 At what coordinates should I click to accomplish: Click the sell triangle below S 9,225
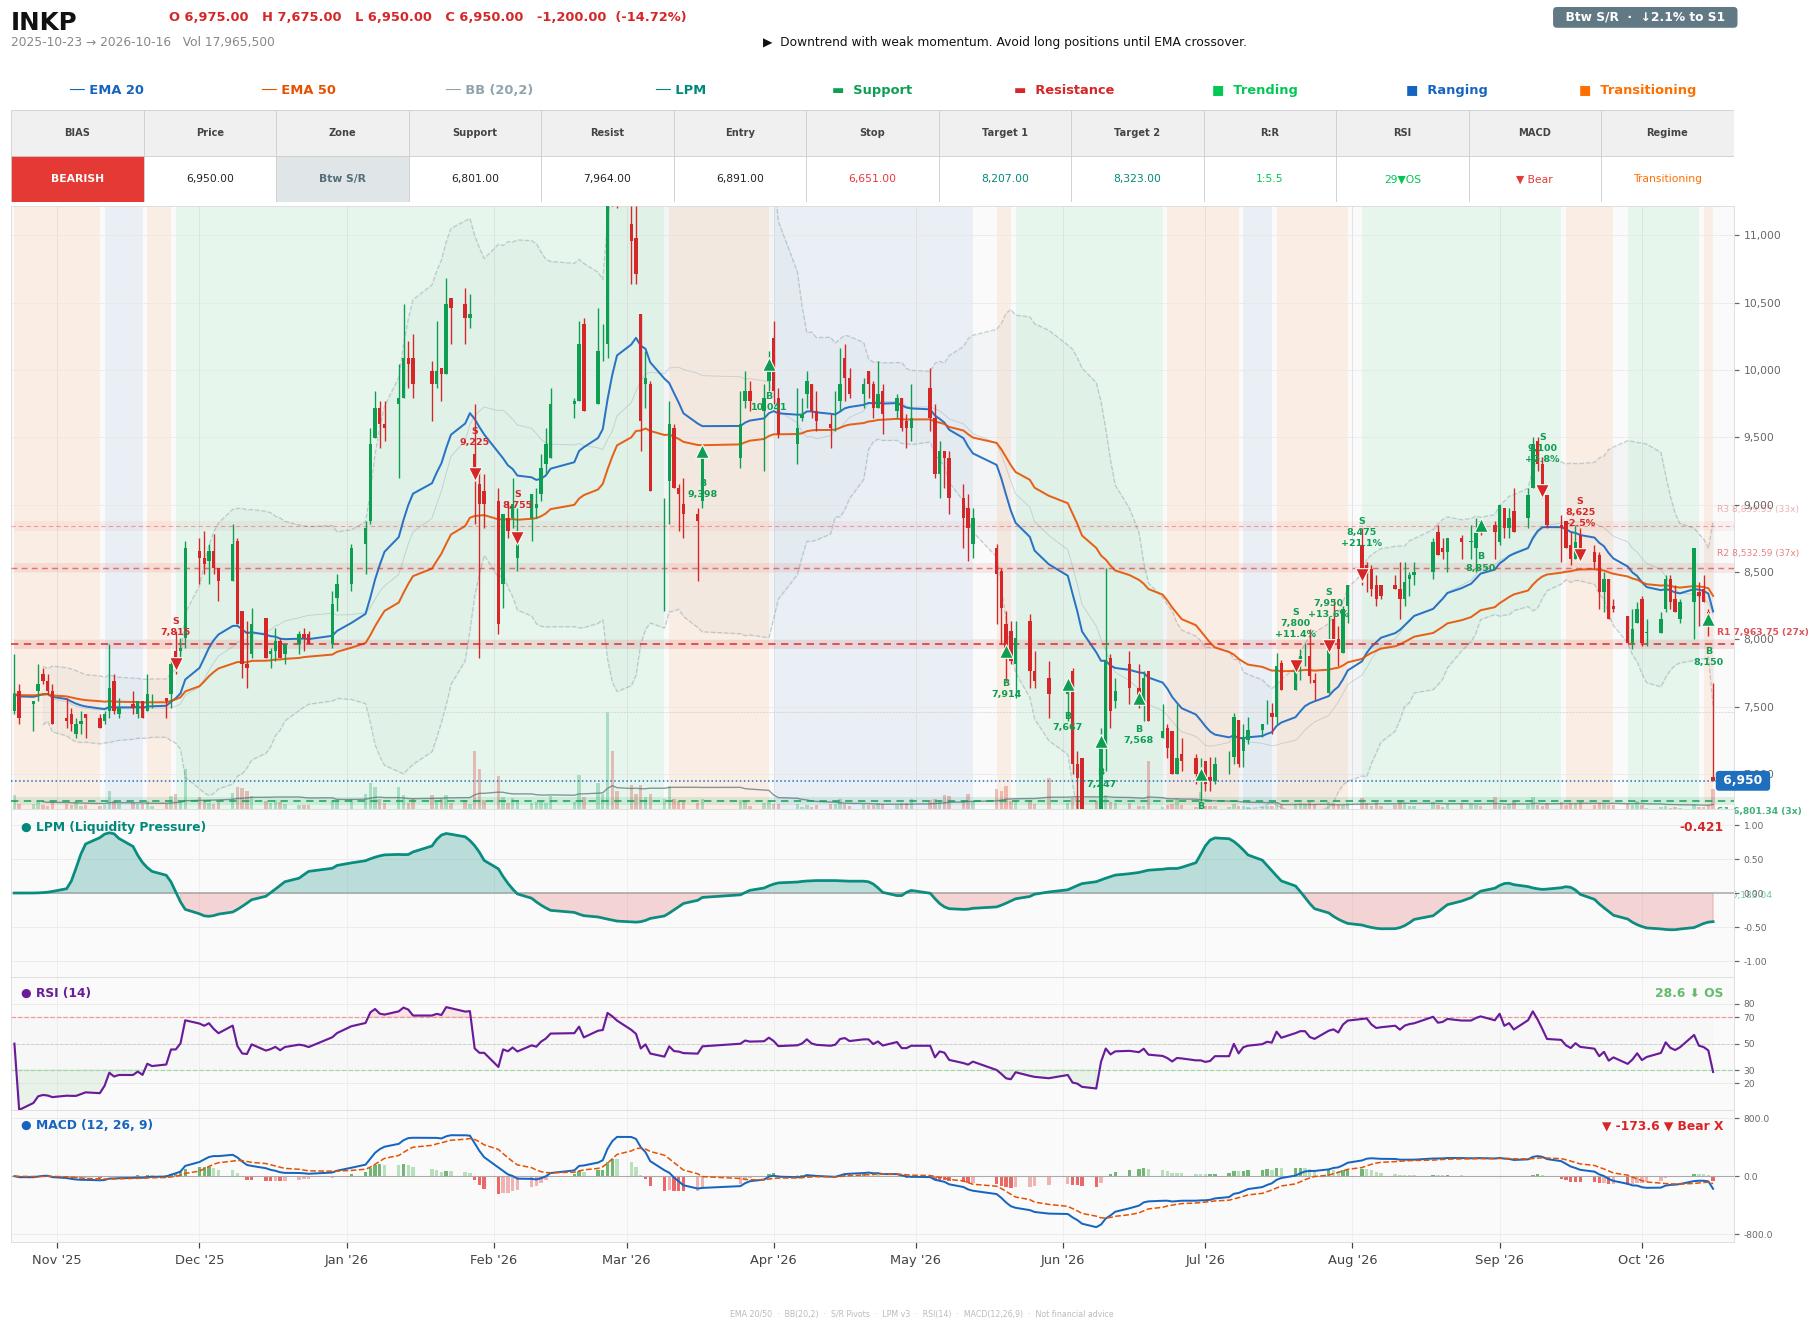click(x=475, y=474)
